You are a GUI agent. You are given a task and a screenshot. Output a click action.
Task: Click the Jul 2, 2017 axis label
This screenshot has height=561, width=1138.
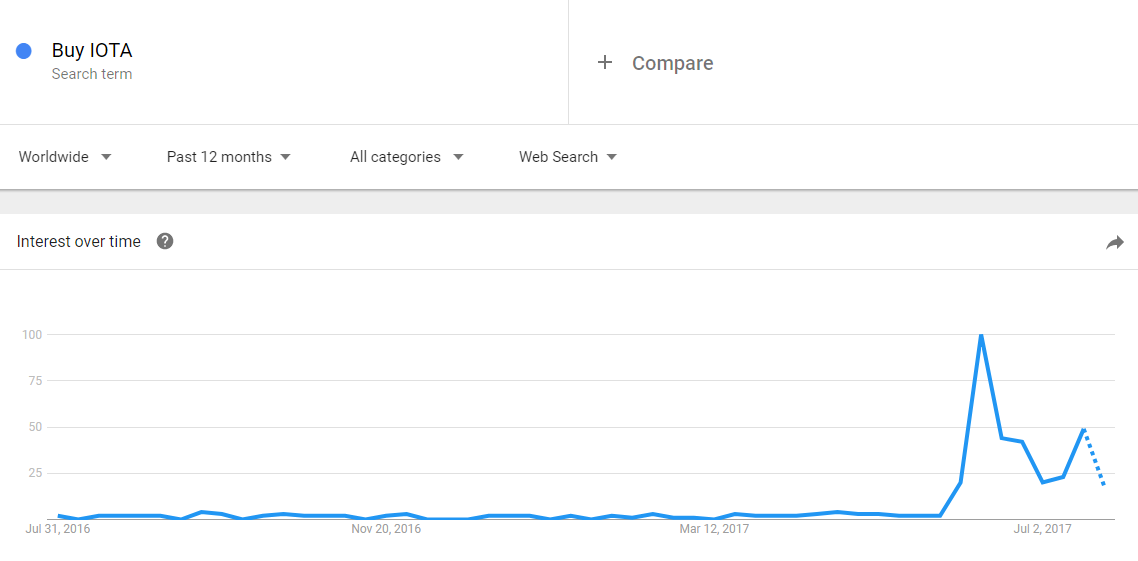(x=1042, y=529)
